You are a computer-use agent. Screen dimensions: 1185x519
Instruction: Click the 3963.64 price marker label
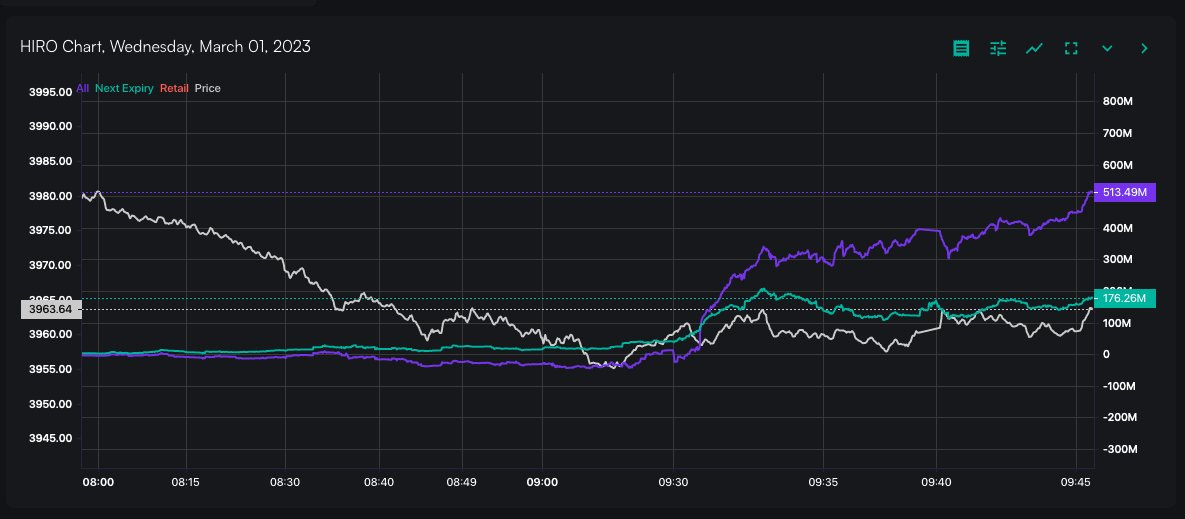click(x=49, y=310)
